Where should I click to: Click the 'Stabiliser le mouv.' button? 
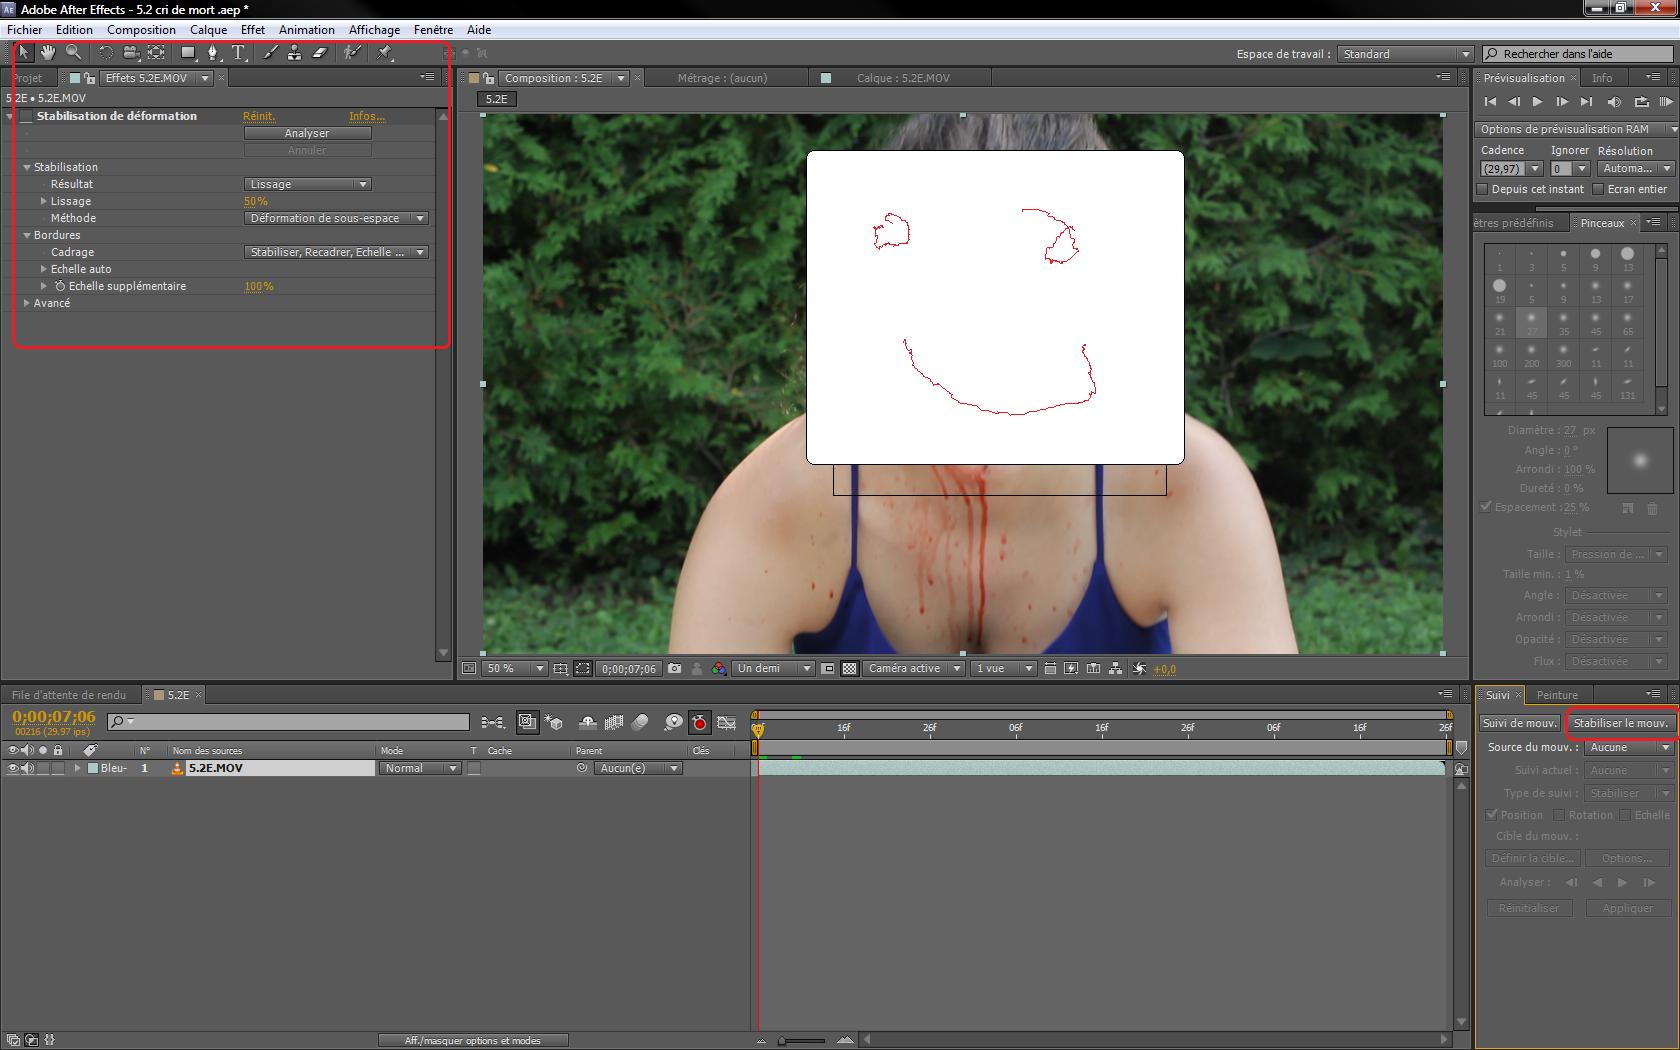1620,723
